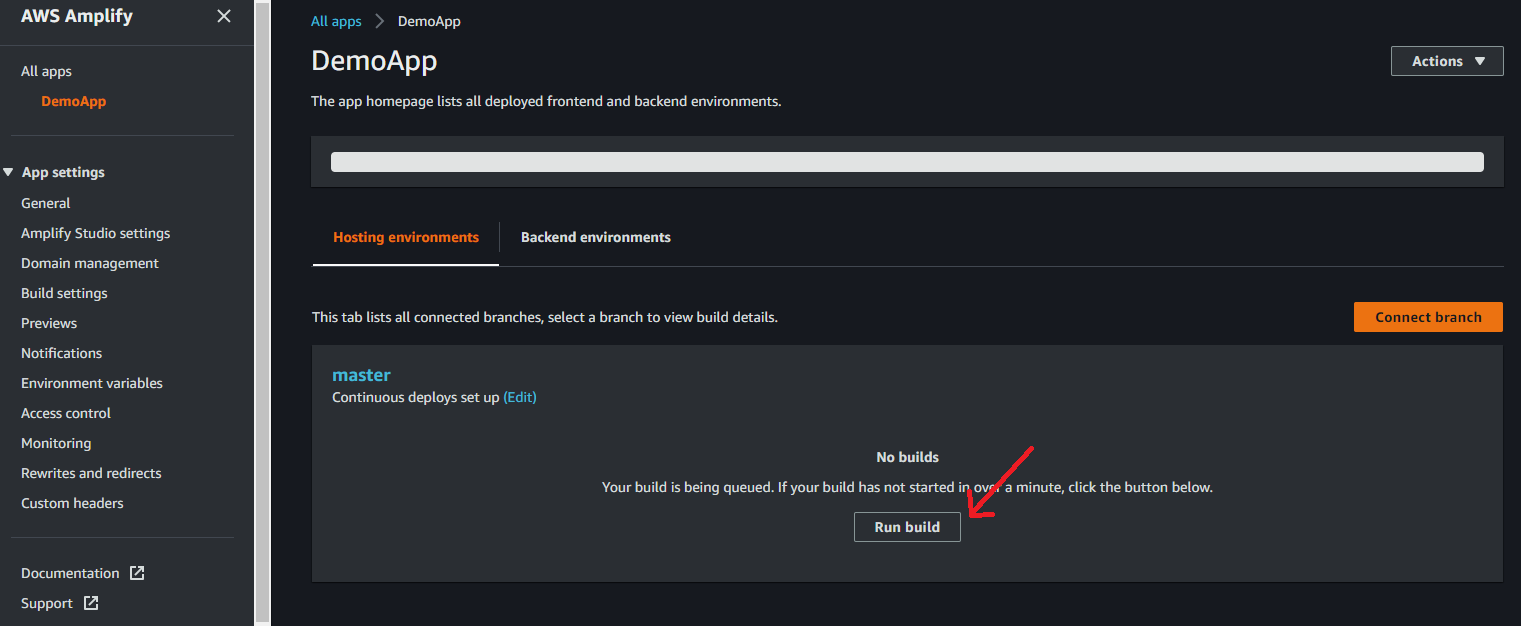This screenshot has height=626, width=1521.
Task: Open external link icon beside Support
Action: (x=91, y=603)
